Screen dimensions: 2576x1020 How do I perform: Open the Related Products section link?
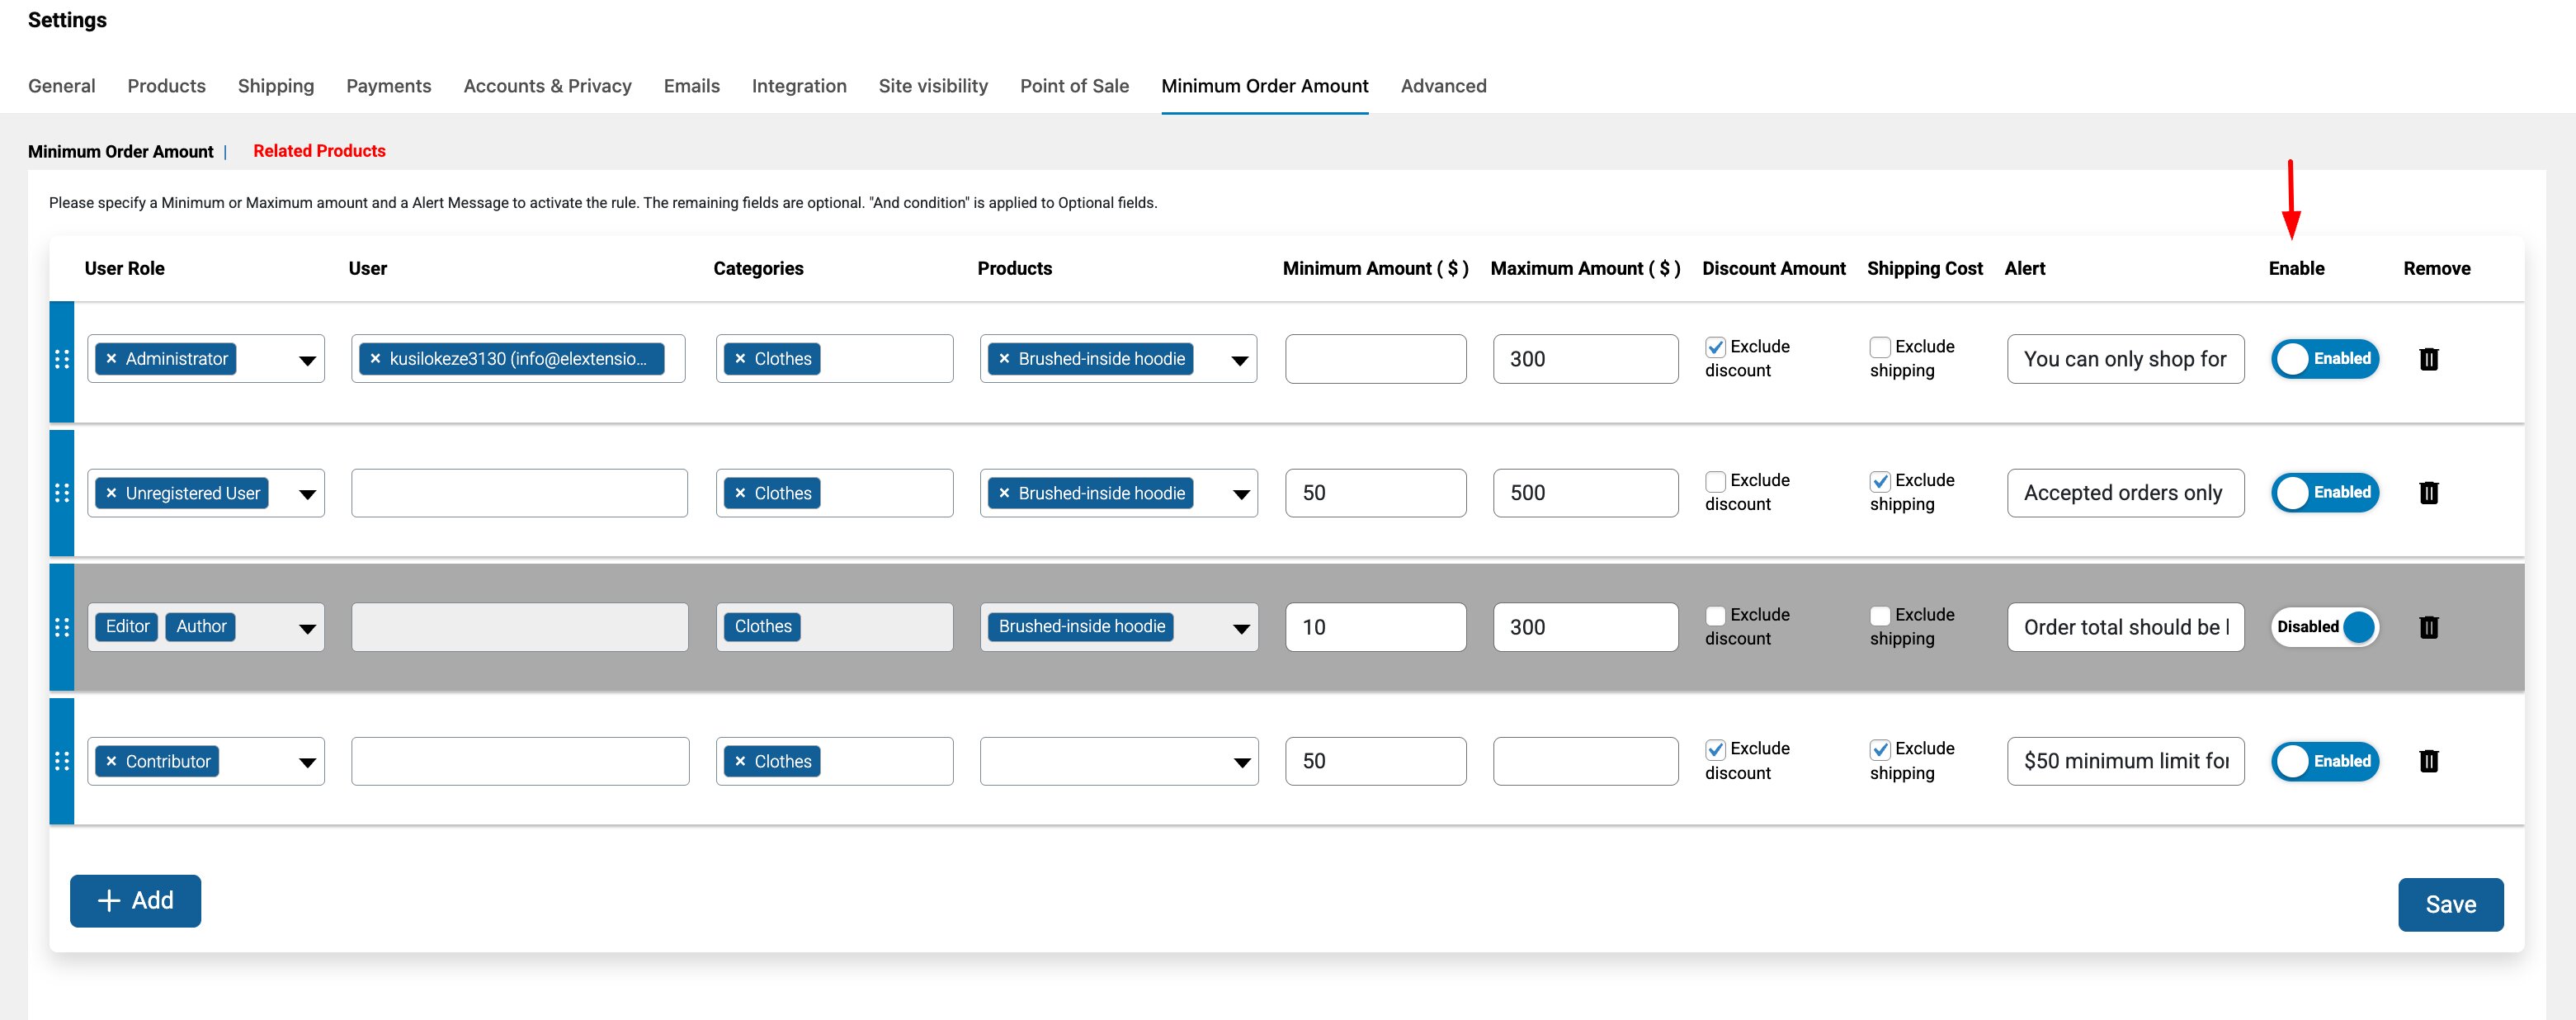[x=319, y=151]
